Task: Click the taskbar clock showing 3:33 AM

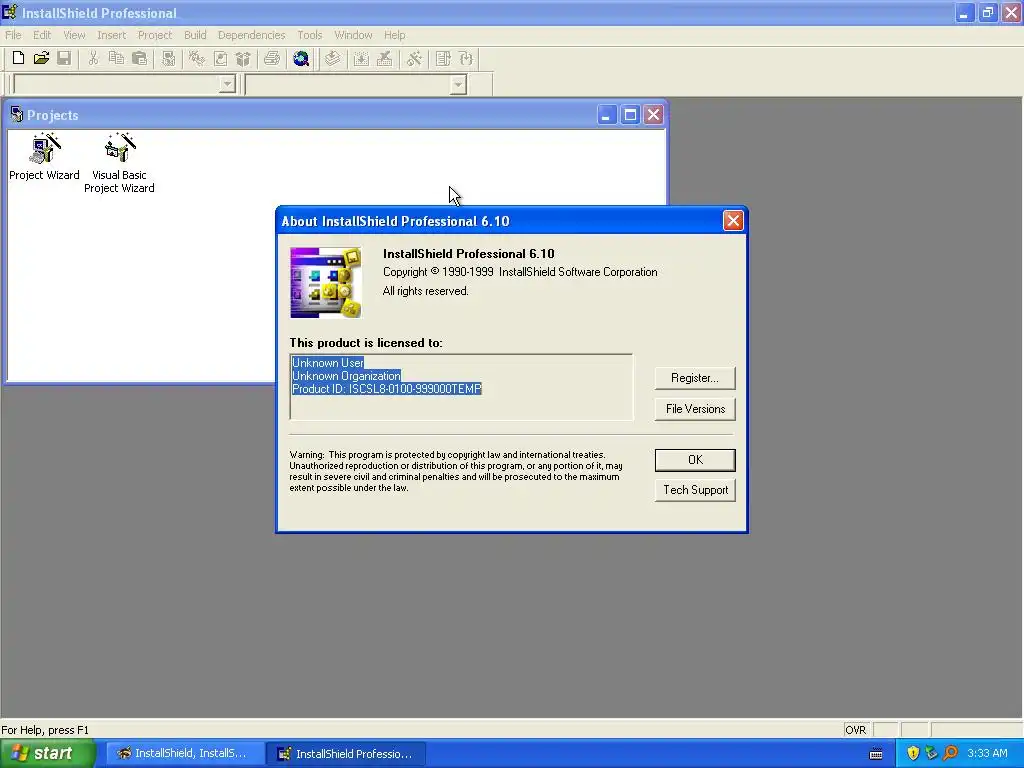Action: (987, 753)
